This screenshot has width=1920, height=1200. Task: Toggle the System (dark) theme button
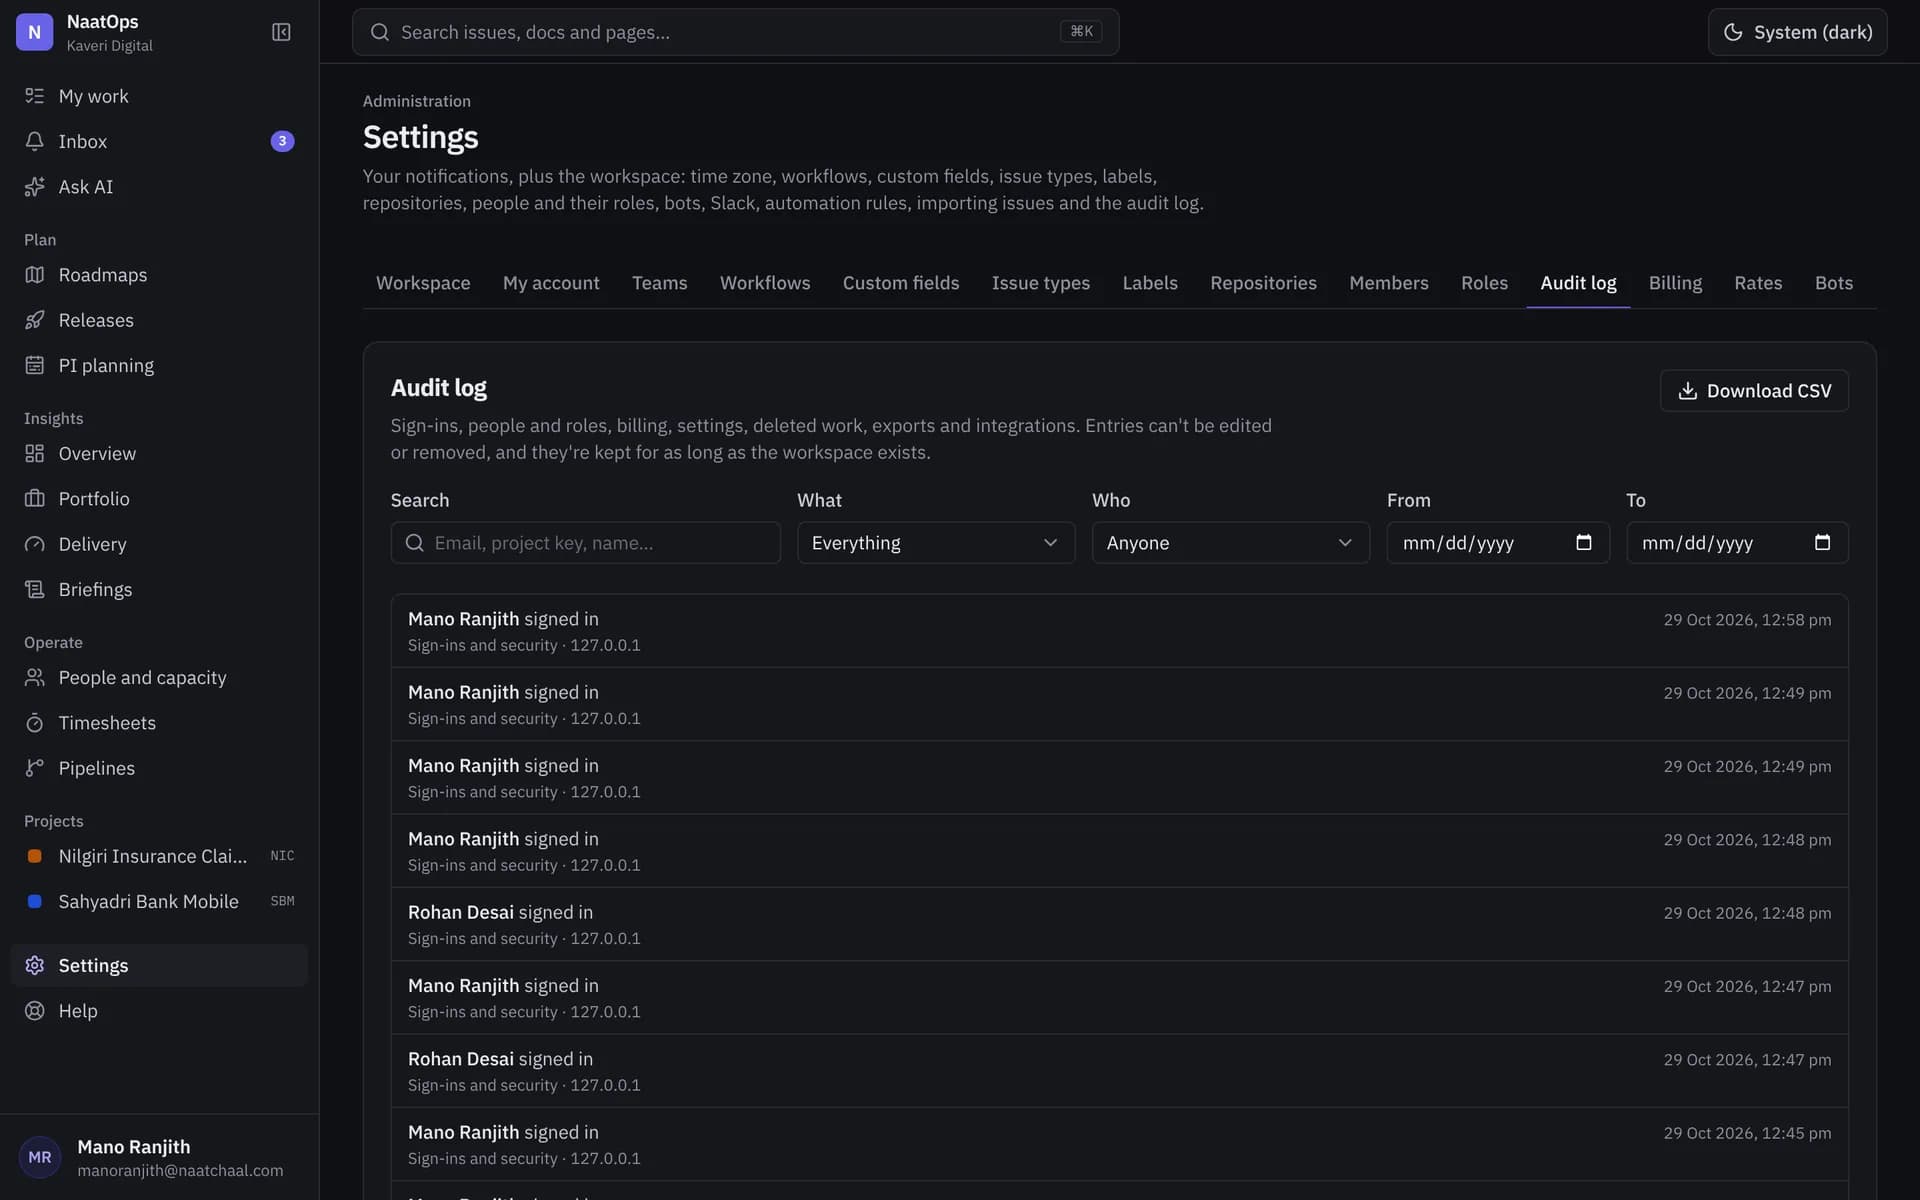coord(1797,32)
